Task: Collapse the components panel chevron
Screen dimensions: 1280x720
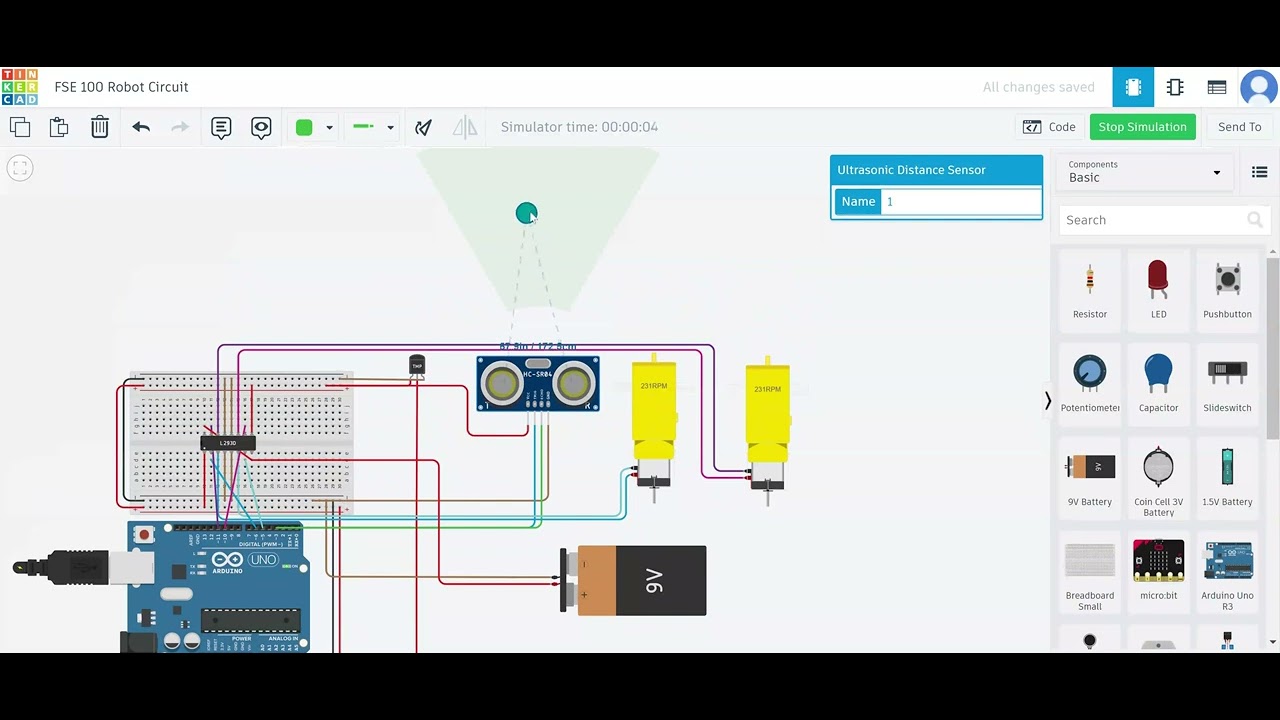Action: 1047,401
